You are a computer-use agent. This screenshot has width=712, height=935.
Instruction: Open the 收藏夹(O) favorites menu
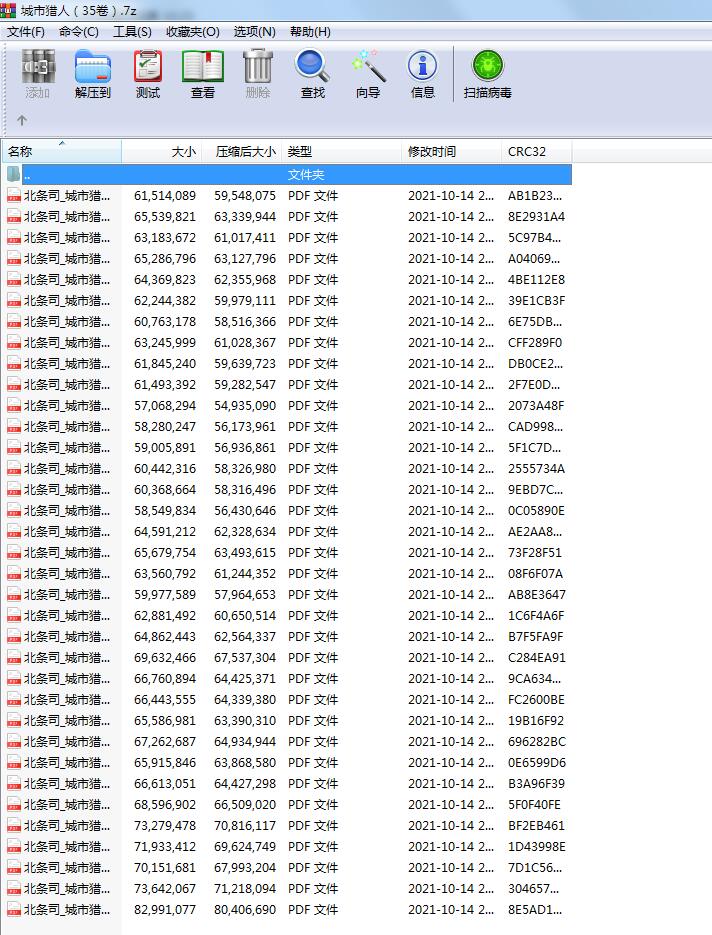tap(192, 32)
